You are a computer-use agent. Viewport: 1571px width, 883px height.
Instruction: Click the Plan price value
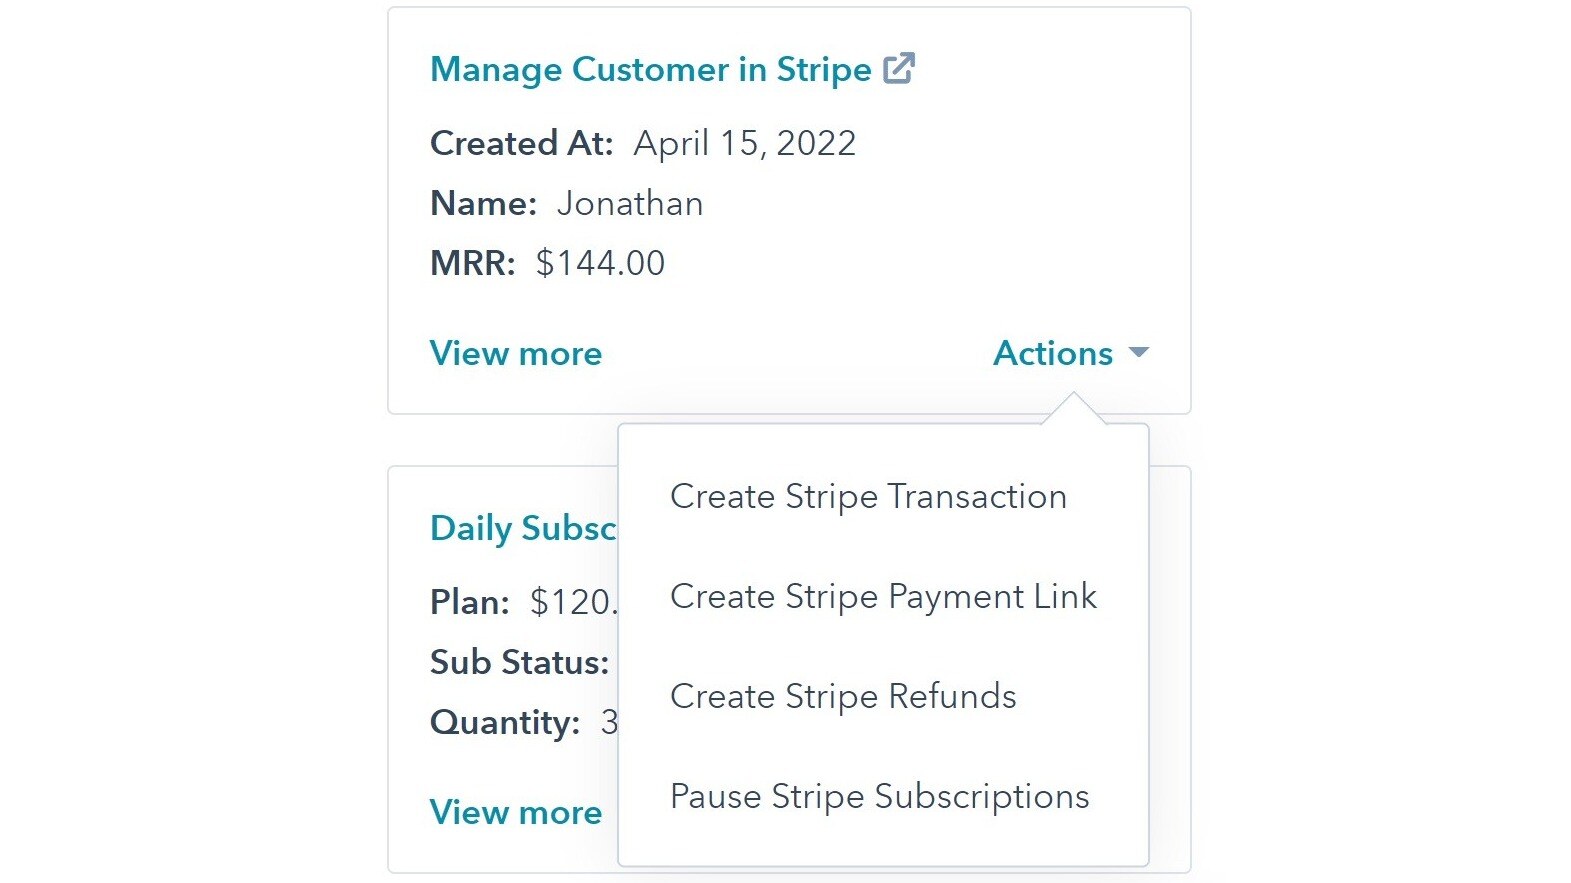pos(573,602)
